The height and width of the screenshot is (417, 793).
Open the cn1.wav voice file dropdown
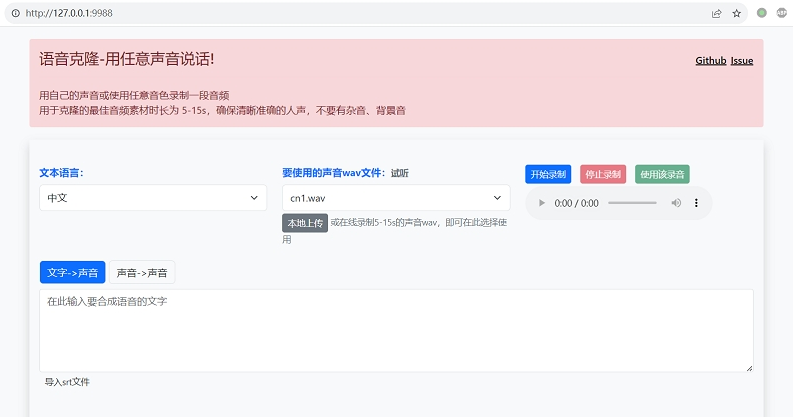coord(396,198)
